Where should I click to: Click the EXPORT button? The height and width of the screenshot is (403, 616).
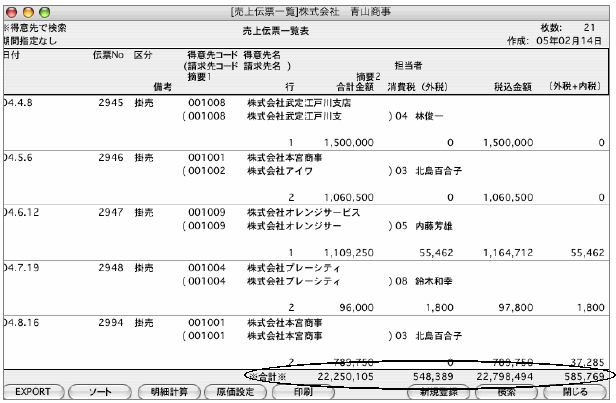pos(35,393)
